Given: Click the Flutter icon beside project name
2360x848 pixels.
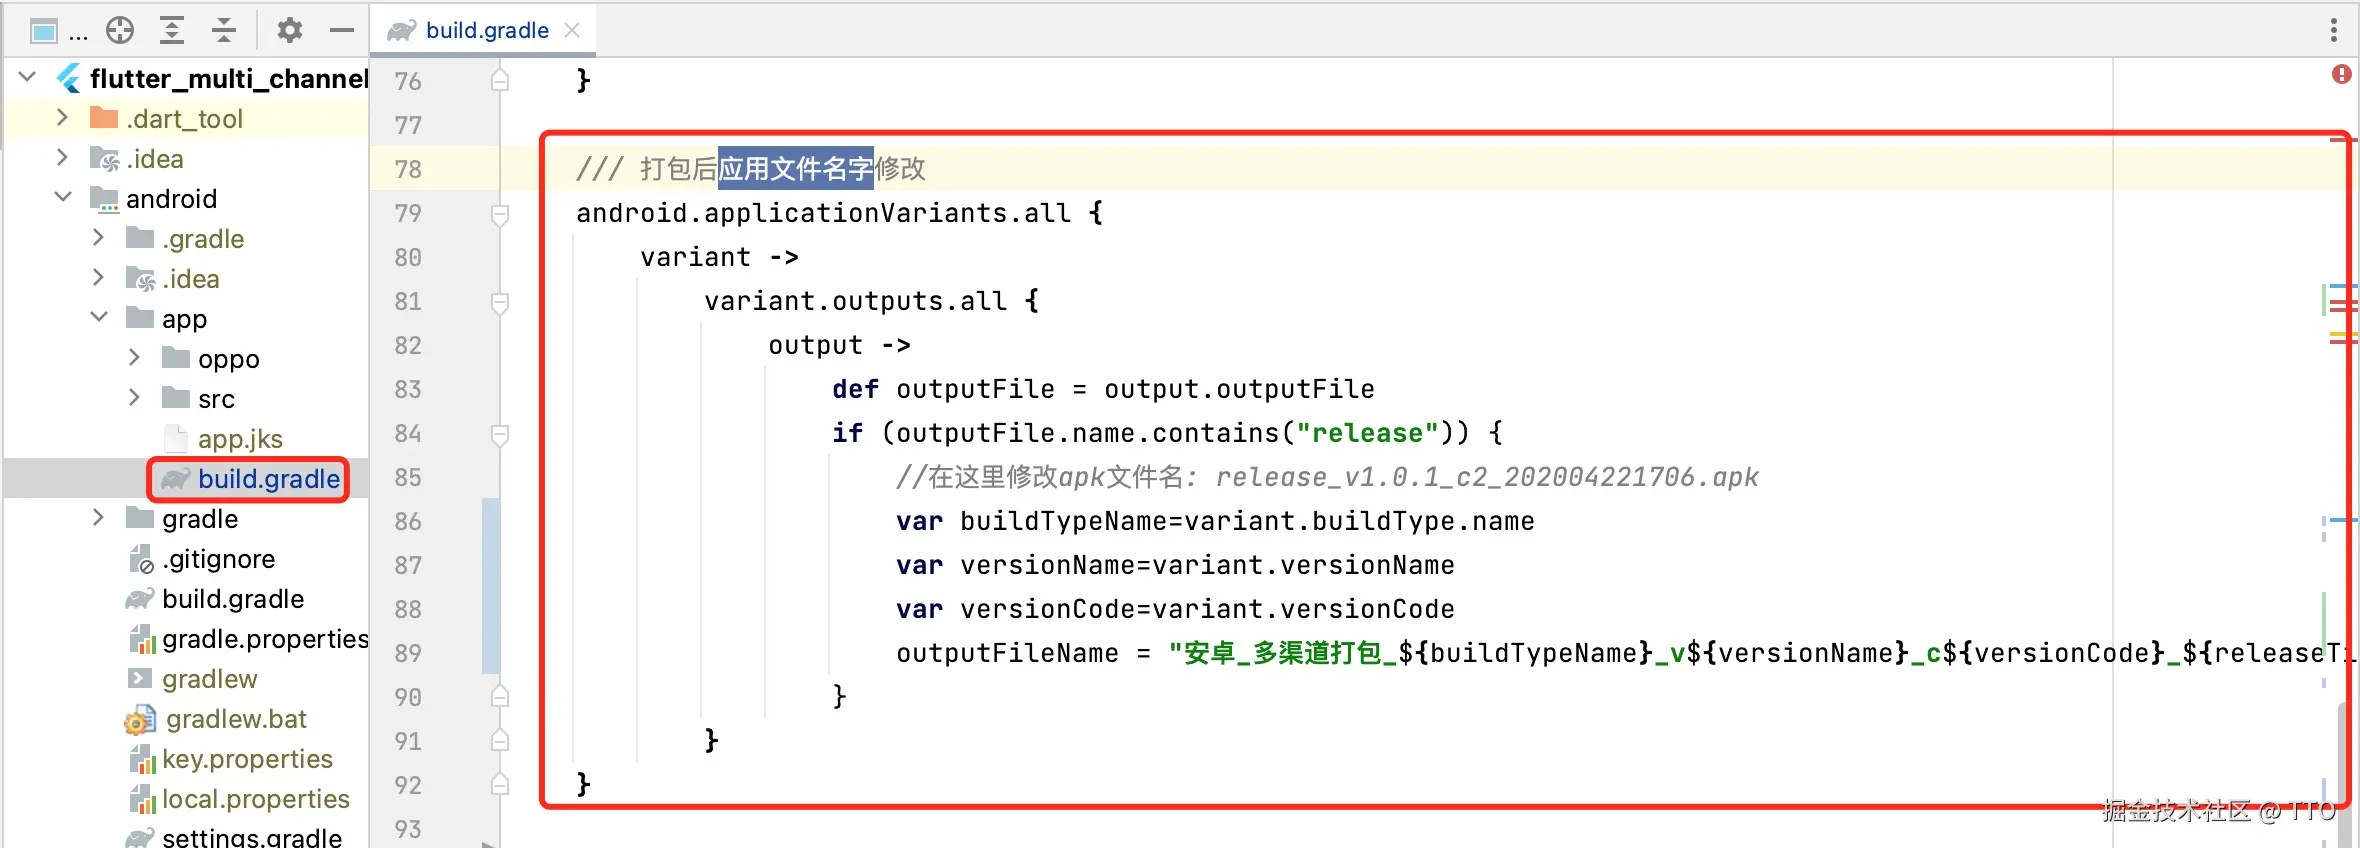Looking at the screenshot, I should (68, 78).
